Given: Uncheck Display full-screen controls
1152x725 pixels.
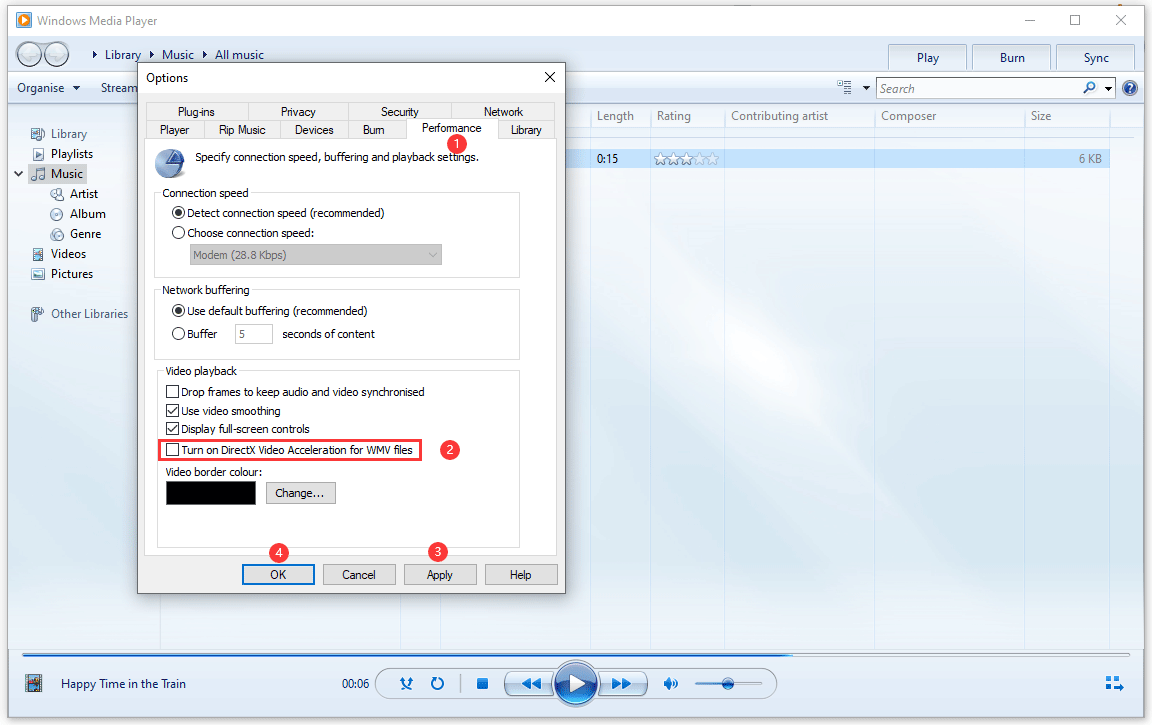Looking at the screenshot, I should (x=173, y=429).
